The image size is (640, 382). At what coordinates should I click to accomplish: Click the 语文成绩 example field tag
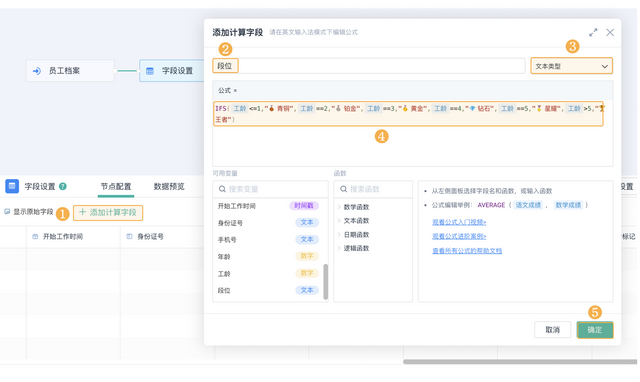[x=528, y=205]
